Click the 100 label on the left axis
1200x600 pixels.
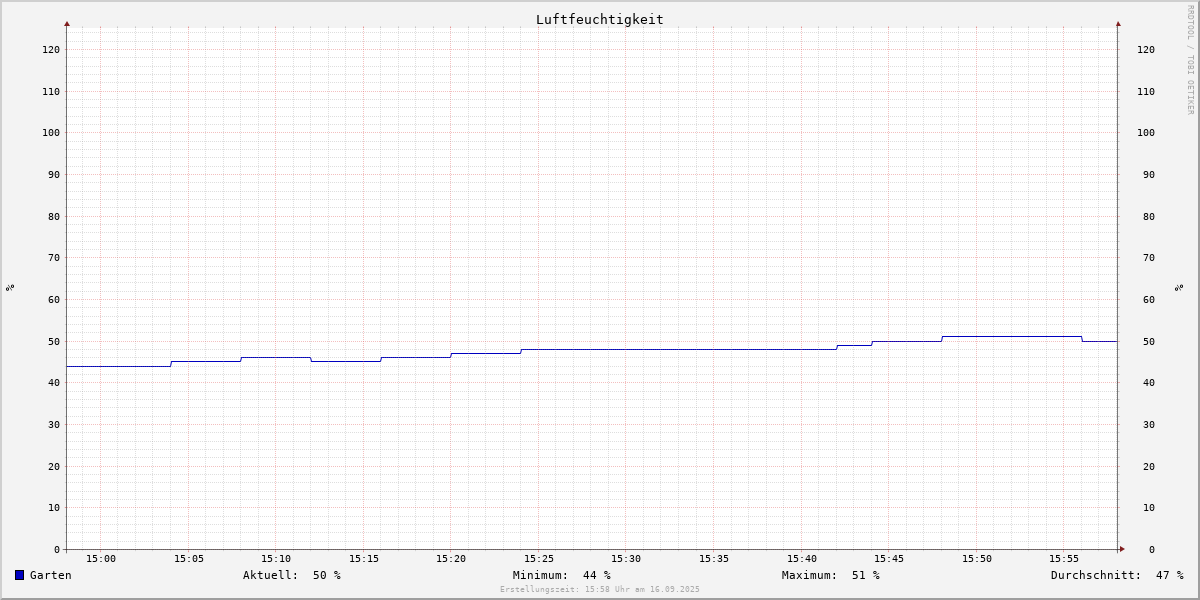(x=51, y=132)
